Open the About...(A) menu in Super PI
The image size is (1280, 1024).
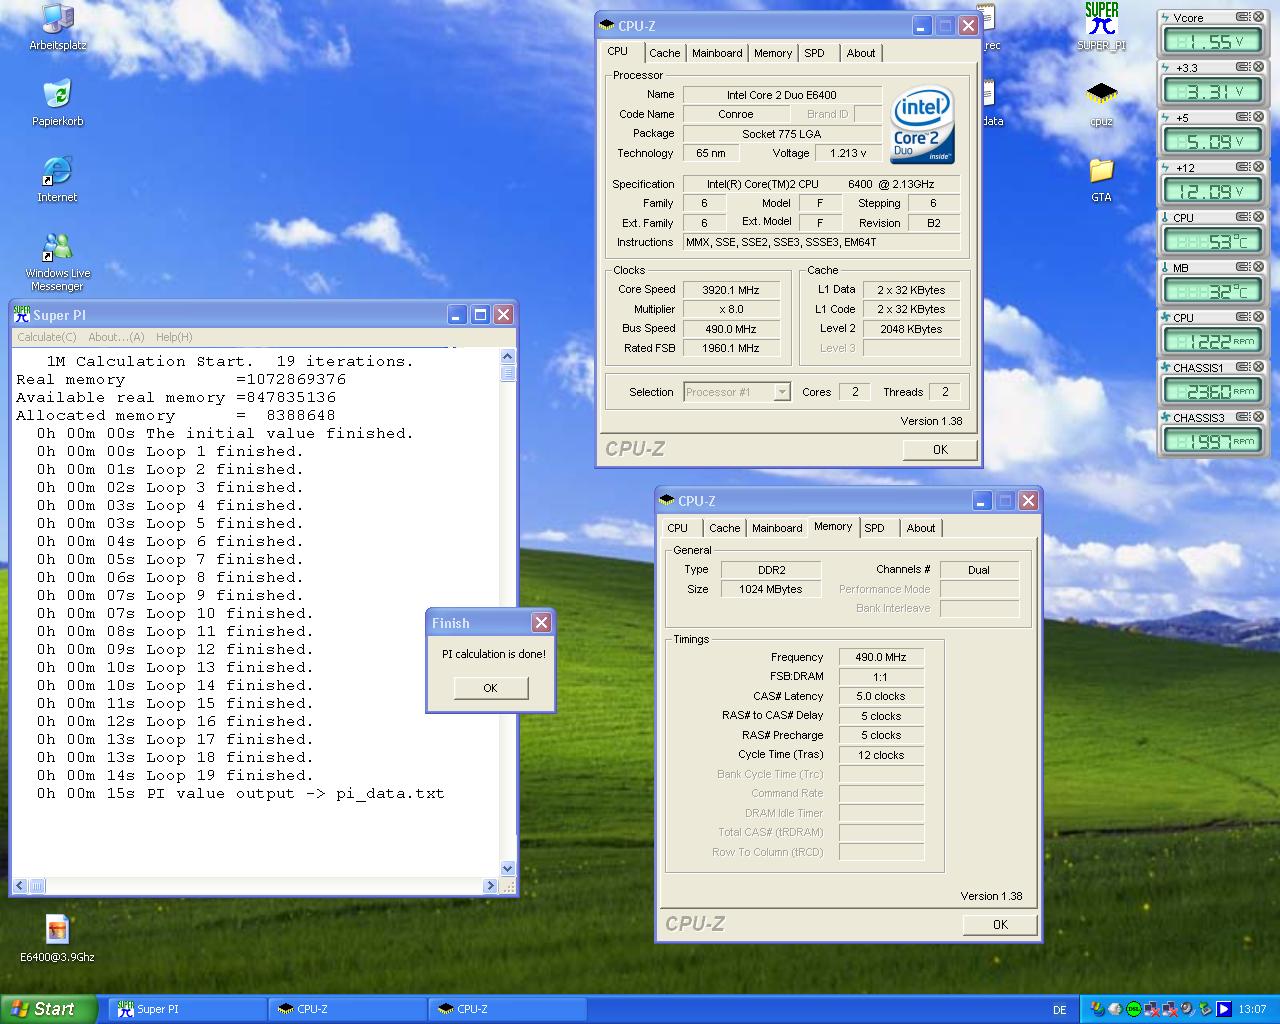pyautogui.click(x=116, y=337)
